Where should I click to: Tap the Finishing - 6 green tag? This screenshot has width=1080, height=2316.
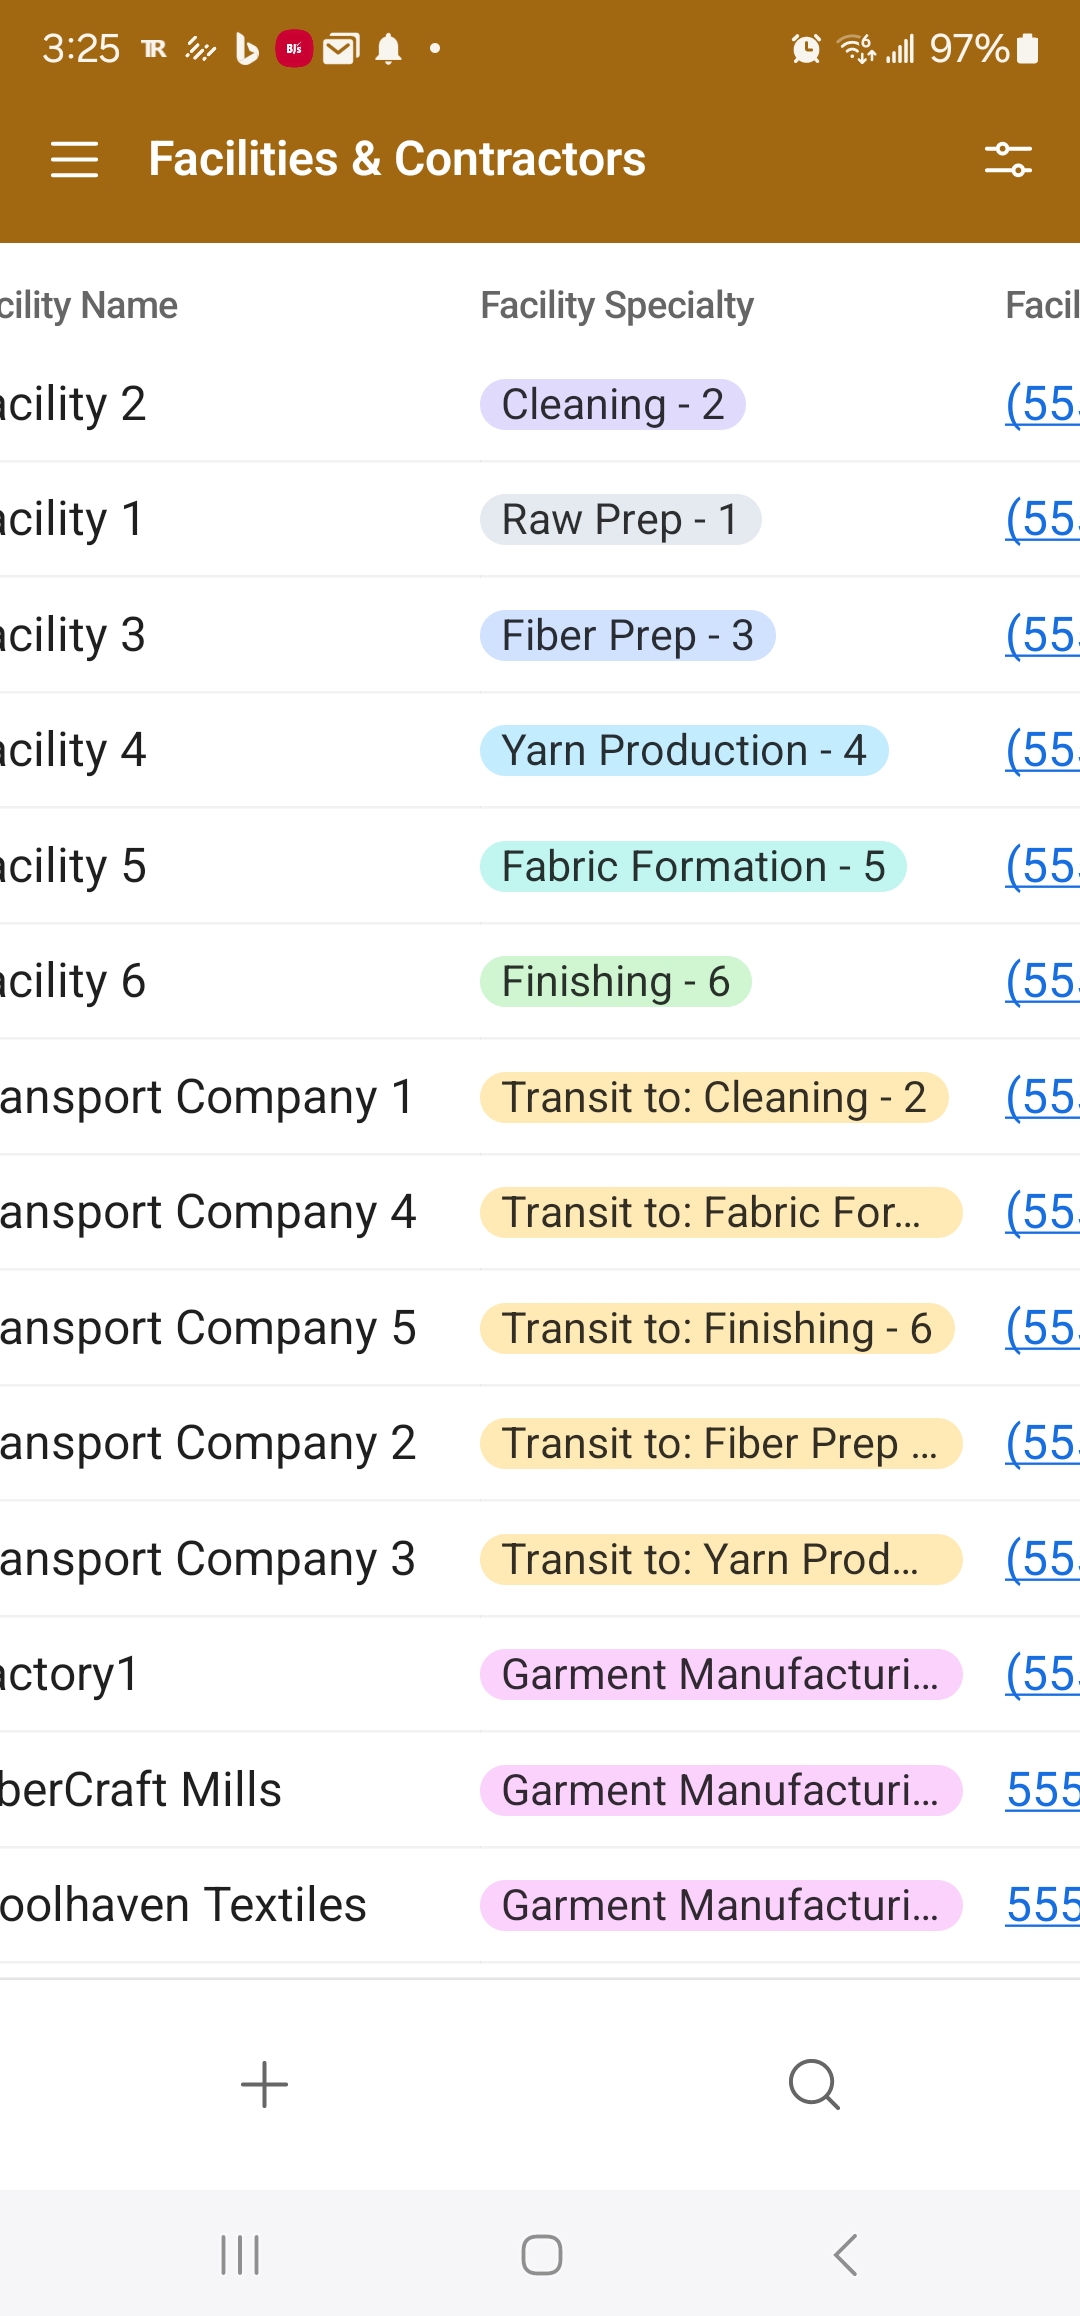pos(615,982)
